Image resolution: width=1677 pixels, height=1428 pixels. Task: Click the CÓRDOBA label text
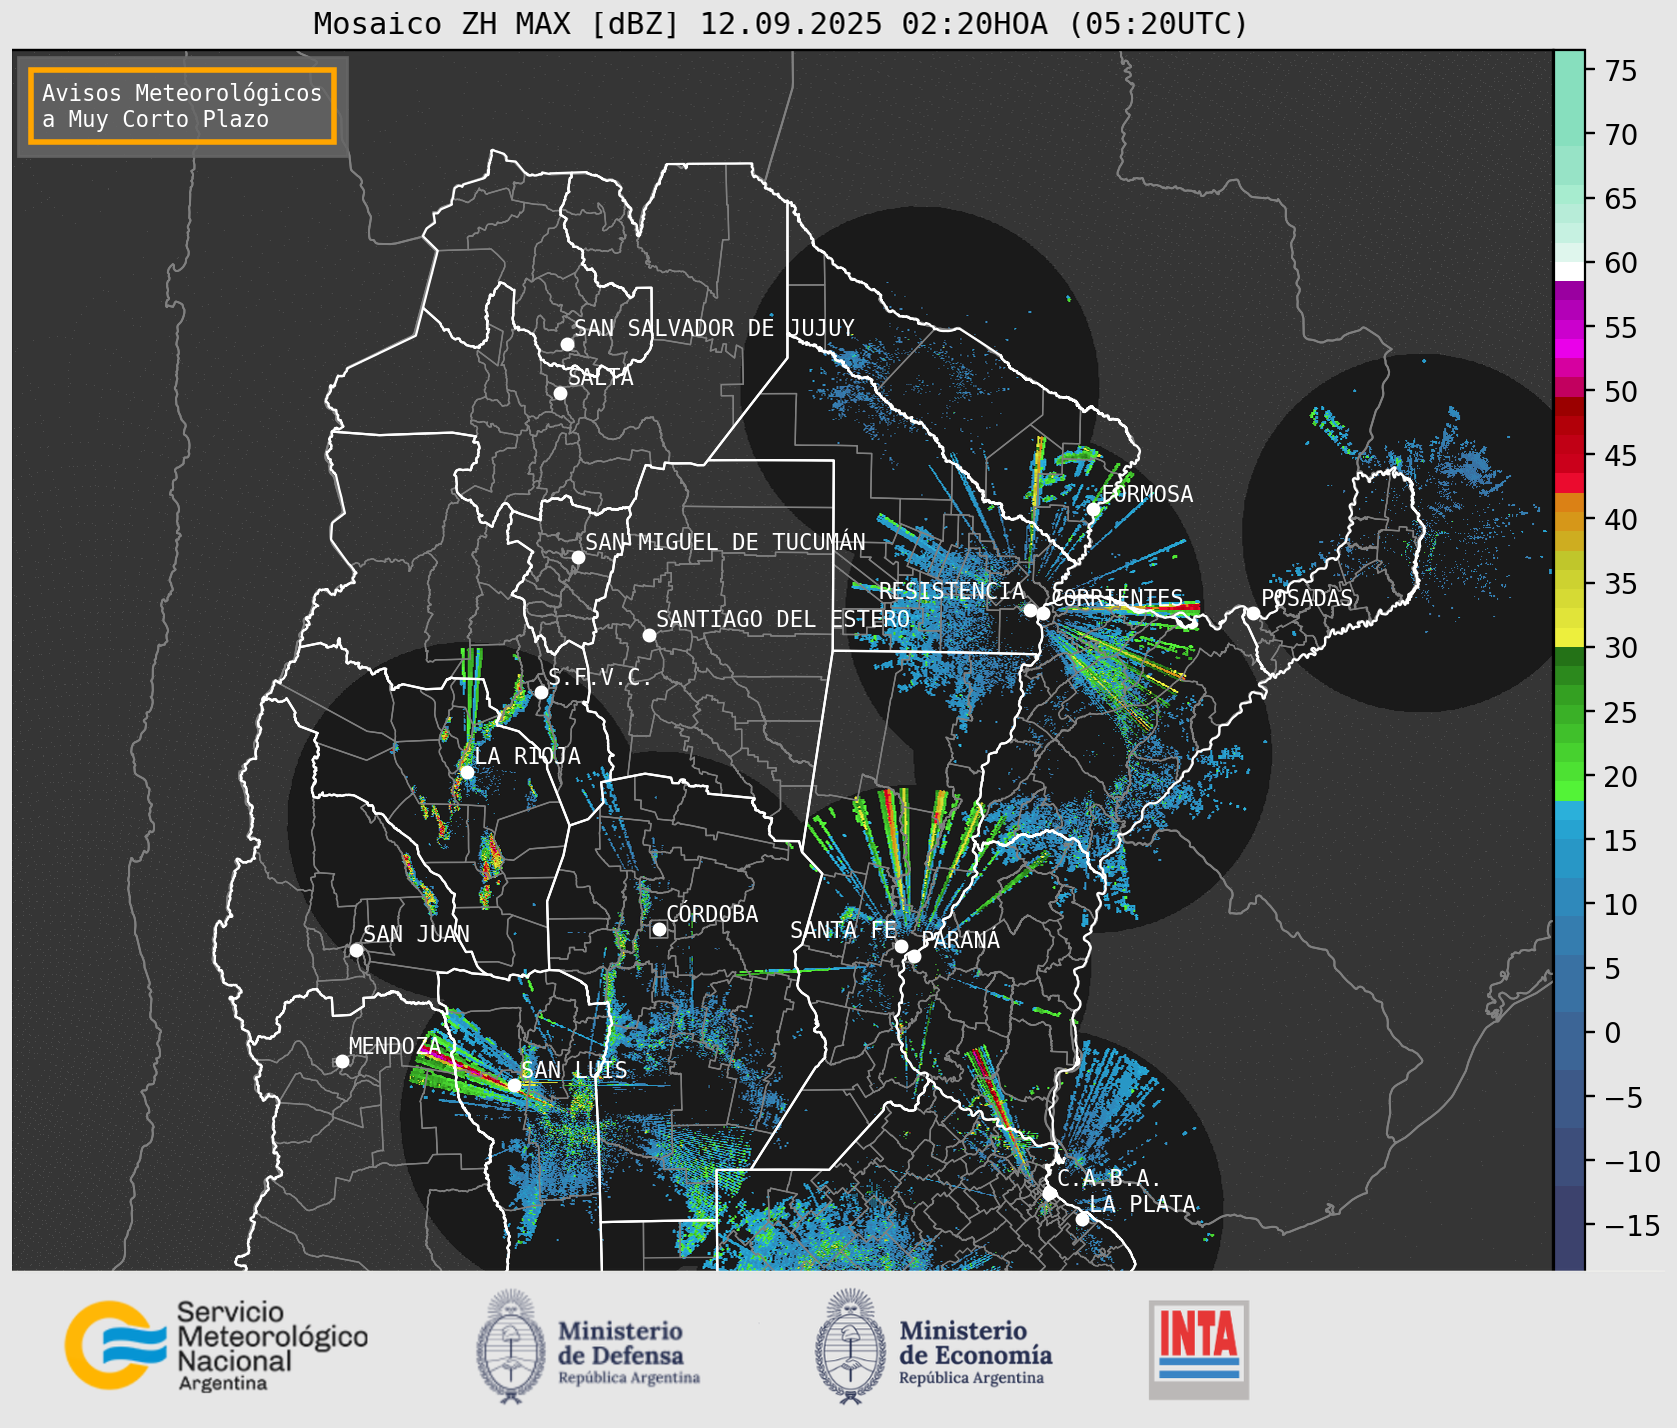(712, 914)
